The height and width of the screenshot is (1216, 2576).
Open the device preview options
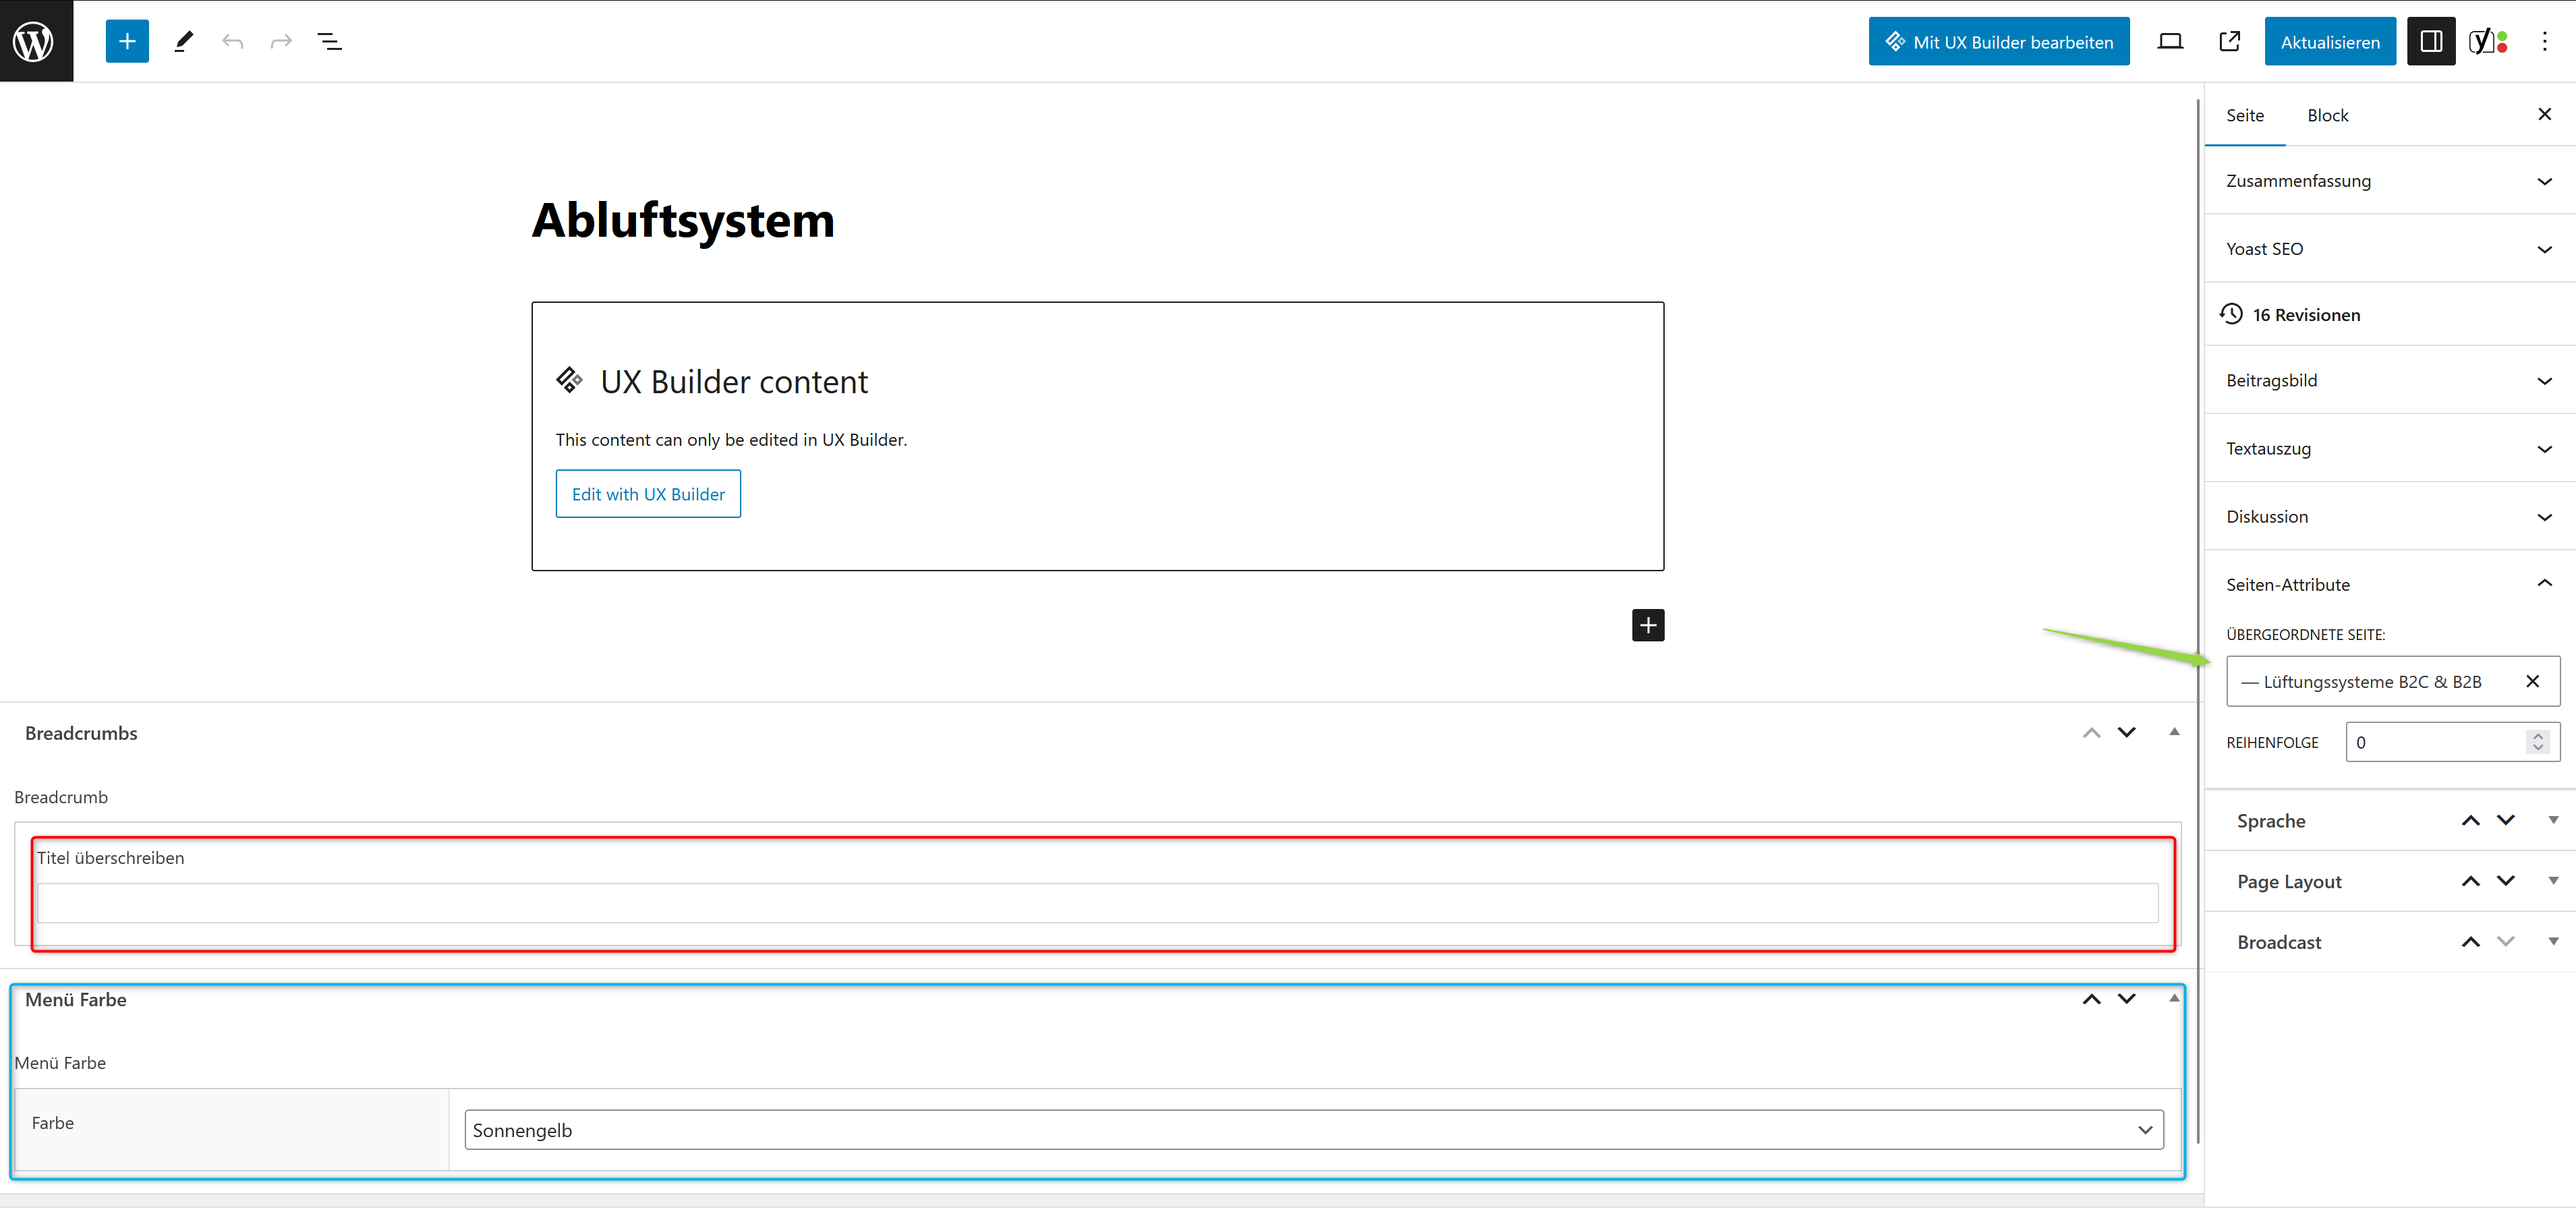(x=2170, y=41)
